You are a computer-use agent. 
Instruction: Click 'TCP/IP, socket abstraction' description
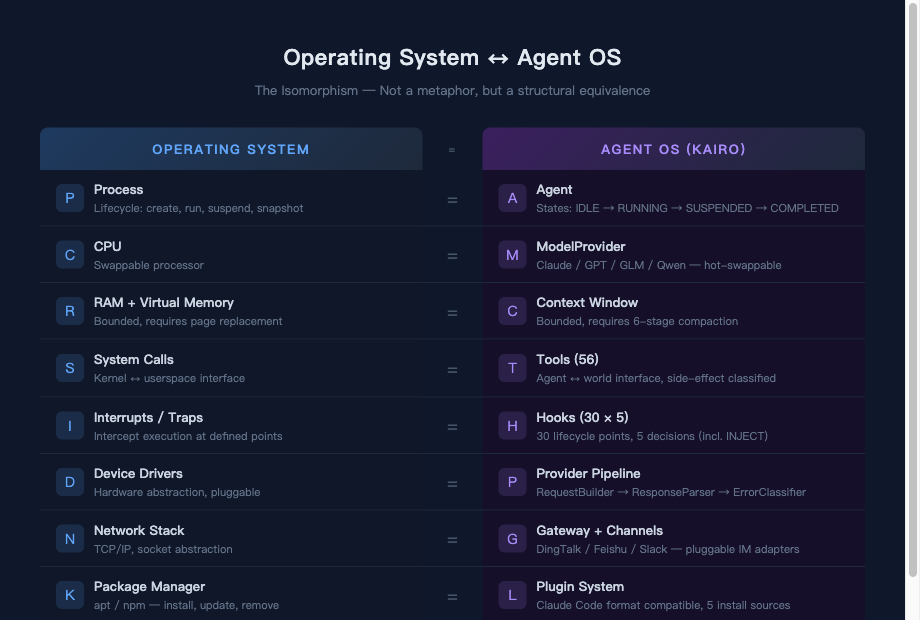click(x=163, y=549)
